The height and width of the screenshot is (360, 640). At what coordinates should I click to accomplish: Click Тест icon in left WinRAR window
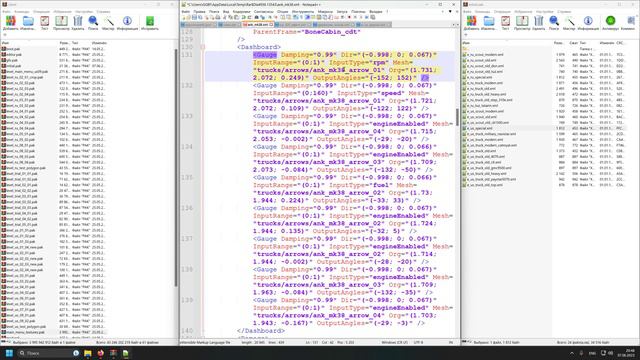click(44, 23)
